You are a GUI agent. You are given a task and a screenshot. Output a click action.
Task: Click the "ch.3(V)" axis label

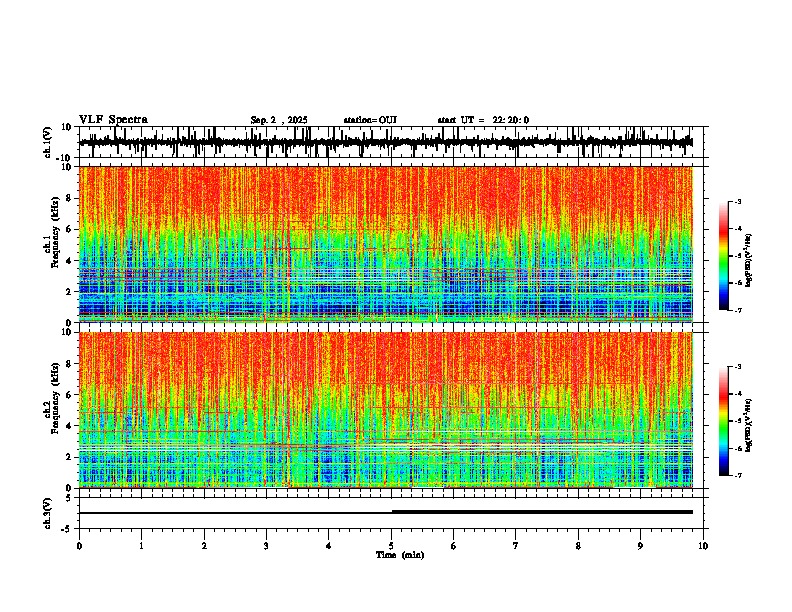click(x=48, y=513)
